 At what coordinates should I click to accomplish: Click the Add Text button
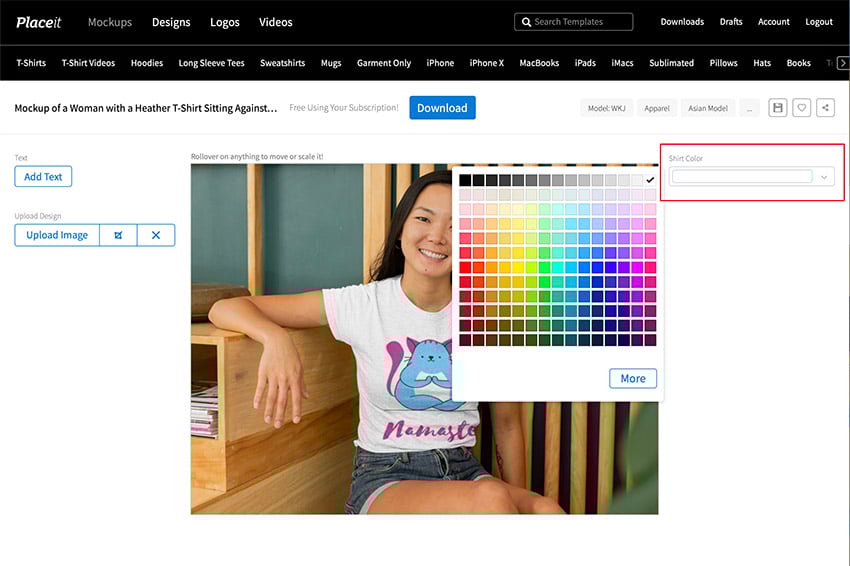pyautogui.click(x=43, y=177)
